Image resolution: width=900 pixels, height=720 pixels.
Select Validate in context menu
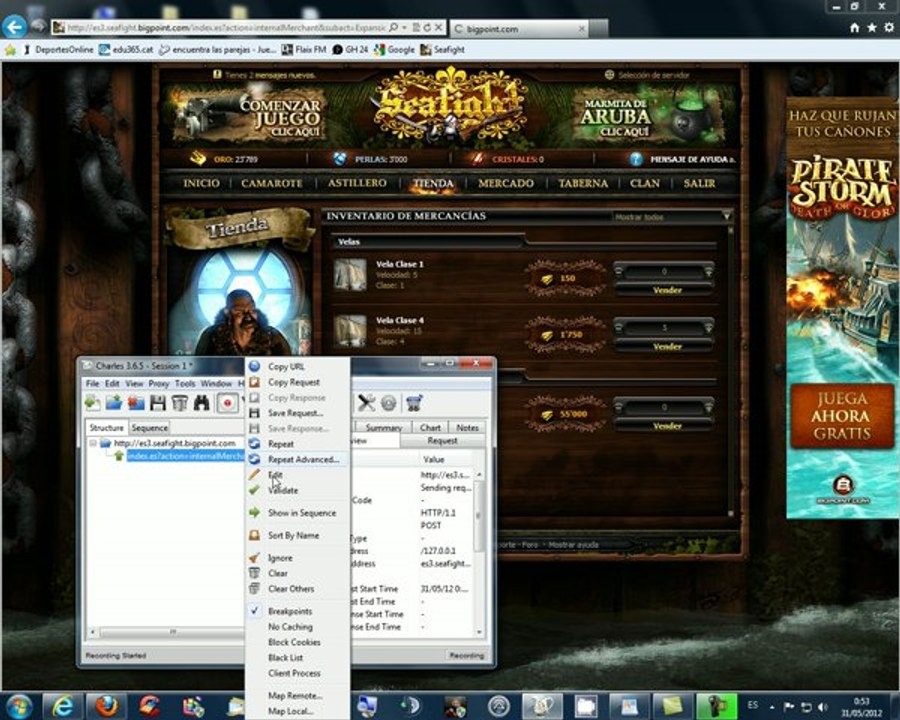pos(283,490)
